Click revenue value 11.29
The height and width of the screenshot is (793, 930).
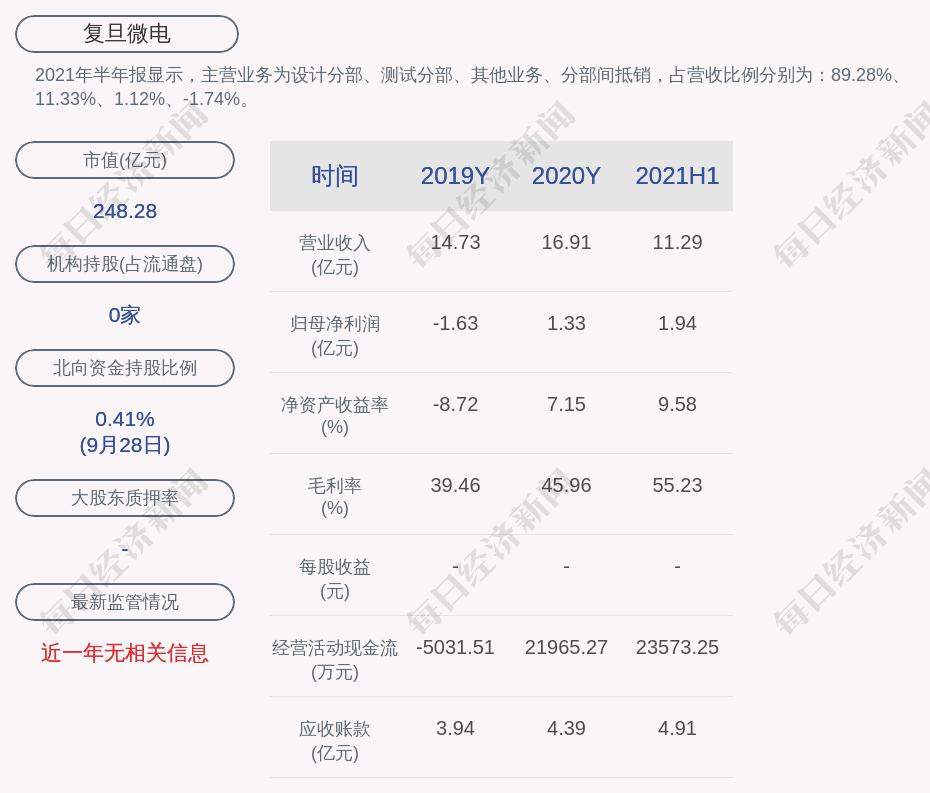point(677,243)
